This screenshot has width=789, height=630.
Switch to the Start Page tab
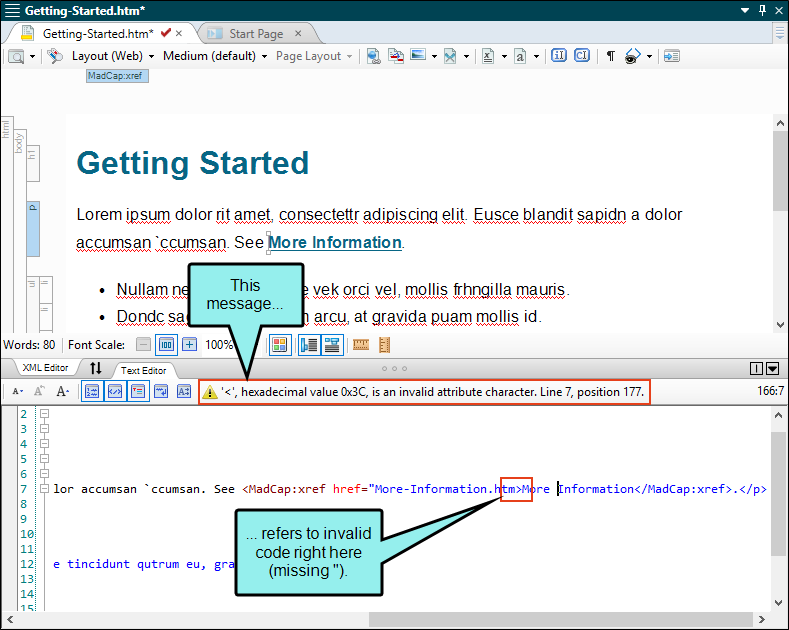(x=256, y=33)
